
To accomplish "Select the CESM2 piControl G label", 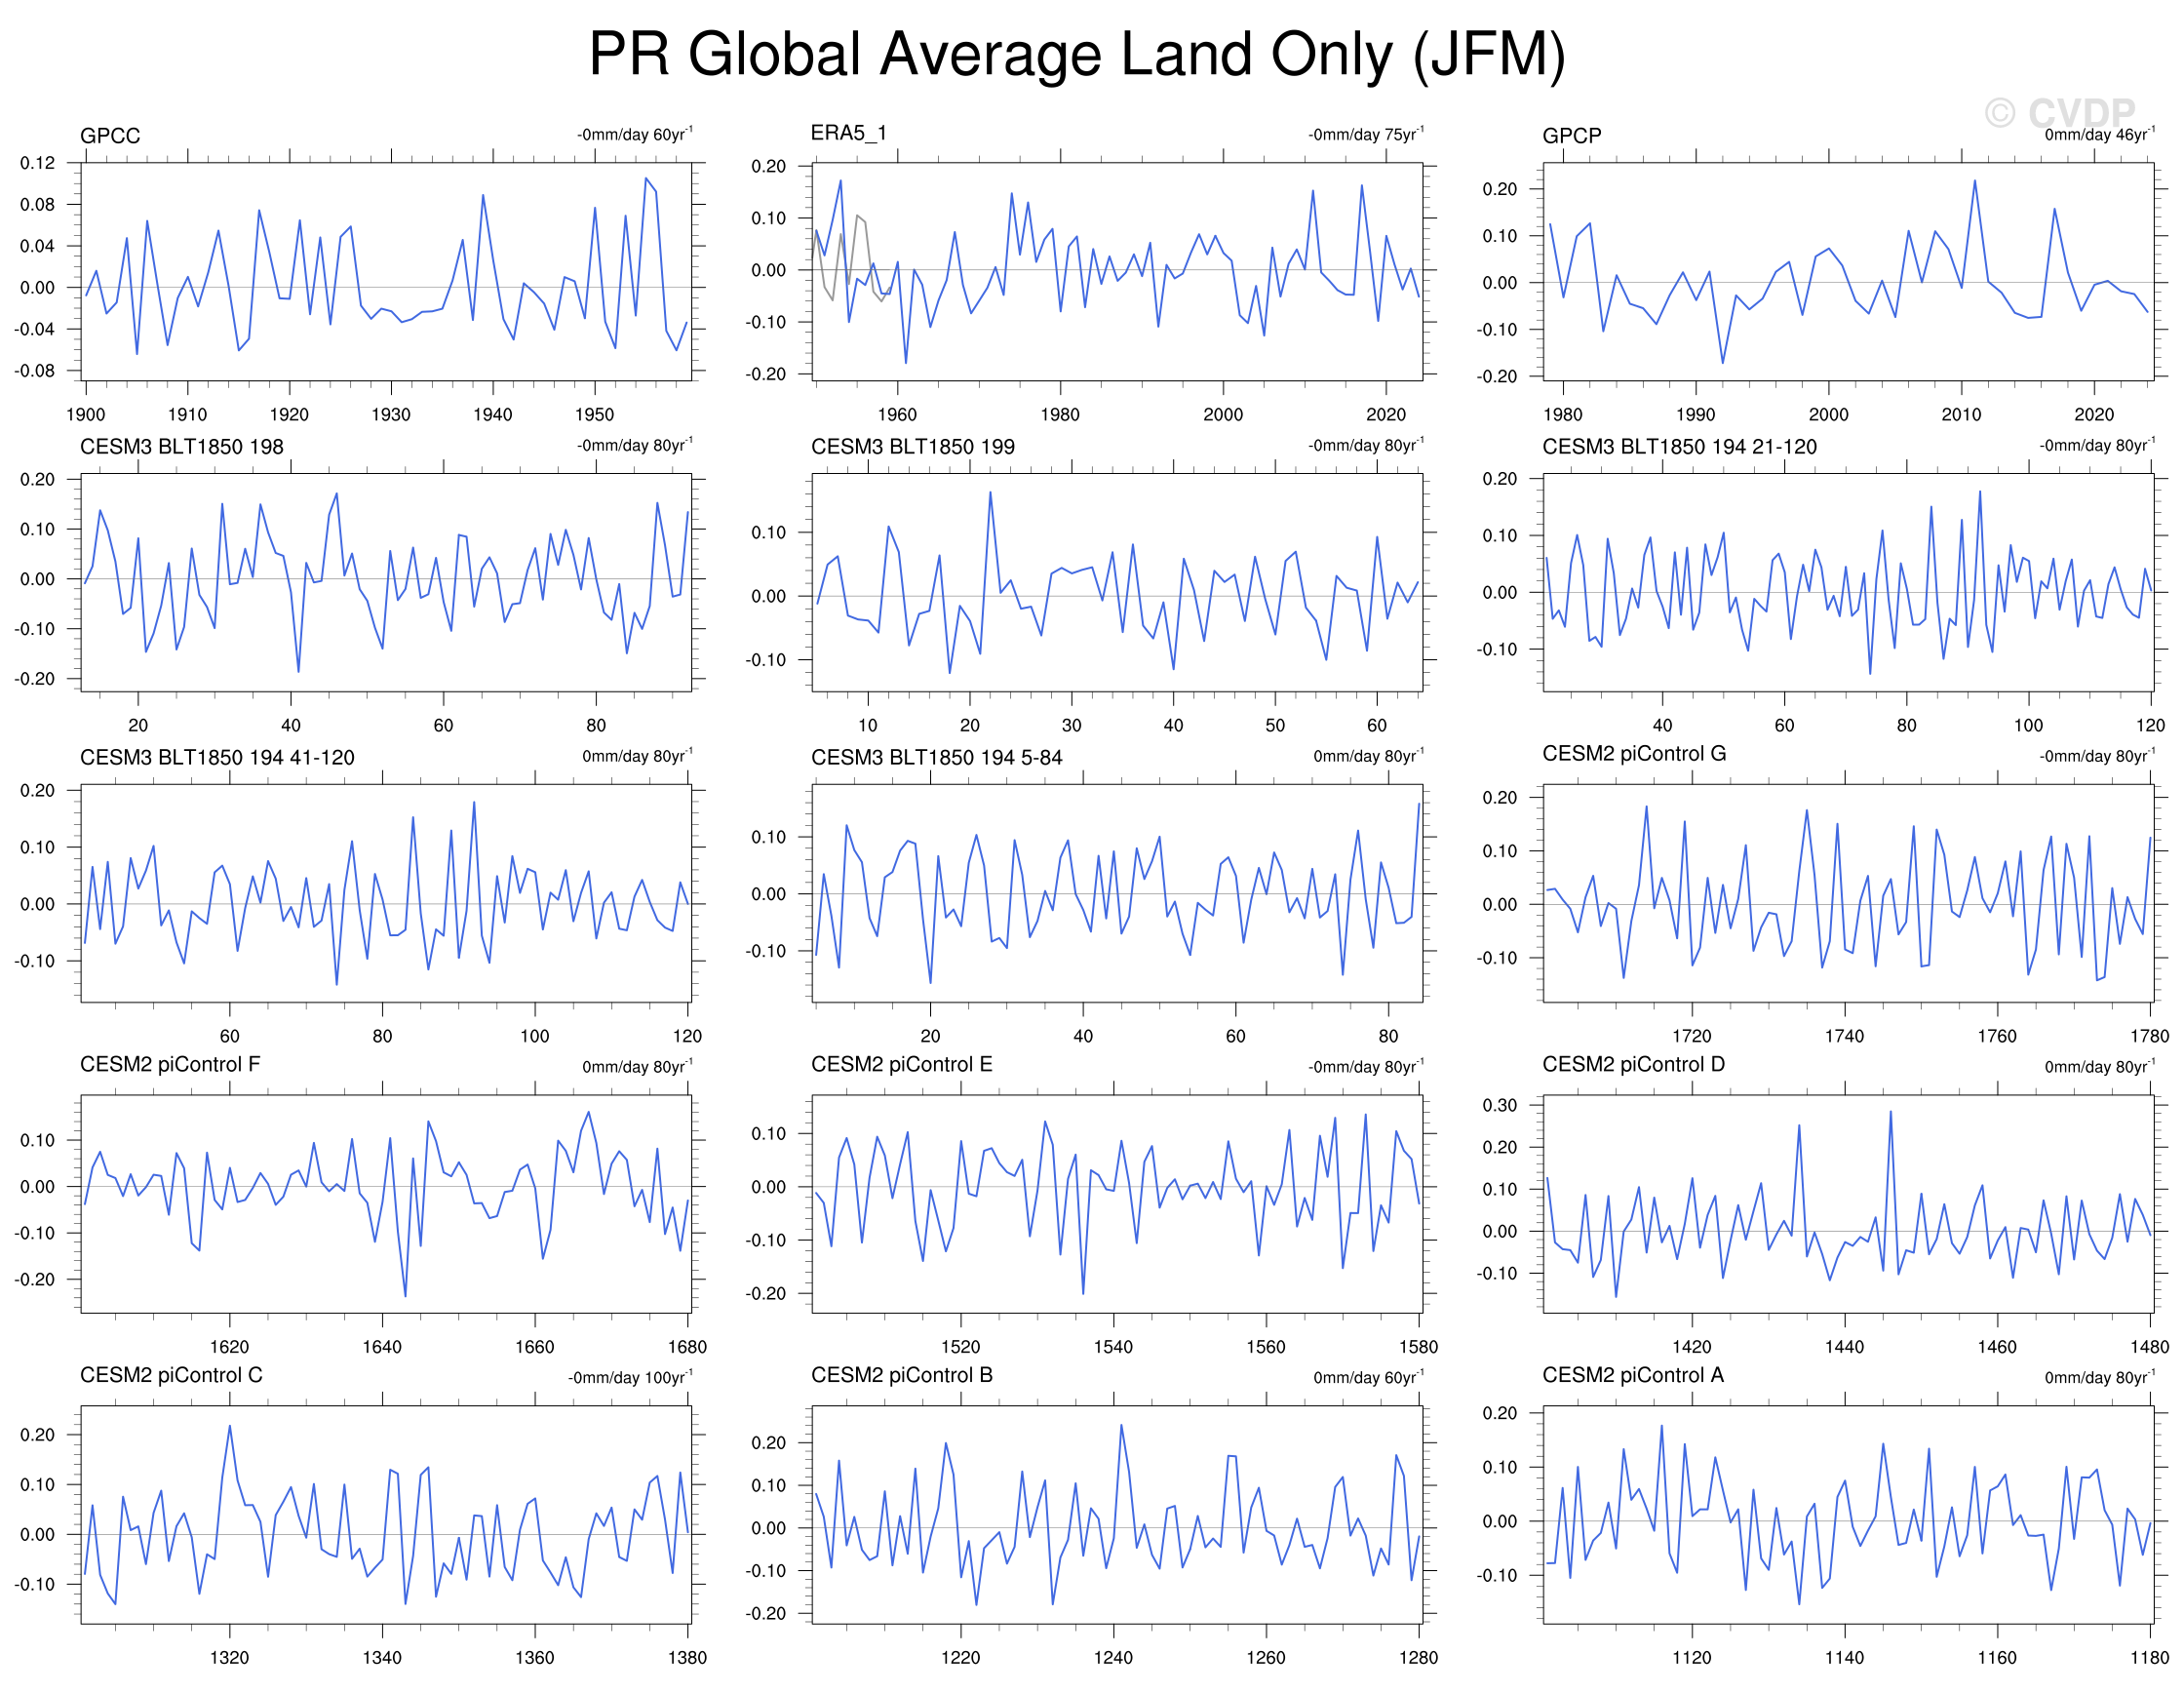I will point(1633,754).
